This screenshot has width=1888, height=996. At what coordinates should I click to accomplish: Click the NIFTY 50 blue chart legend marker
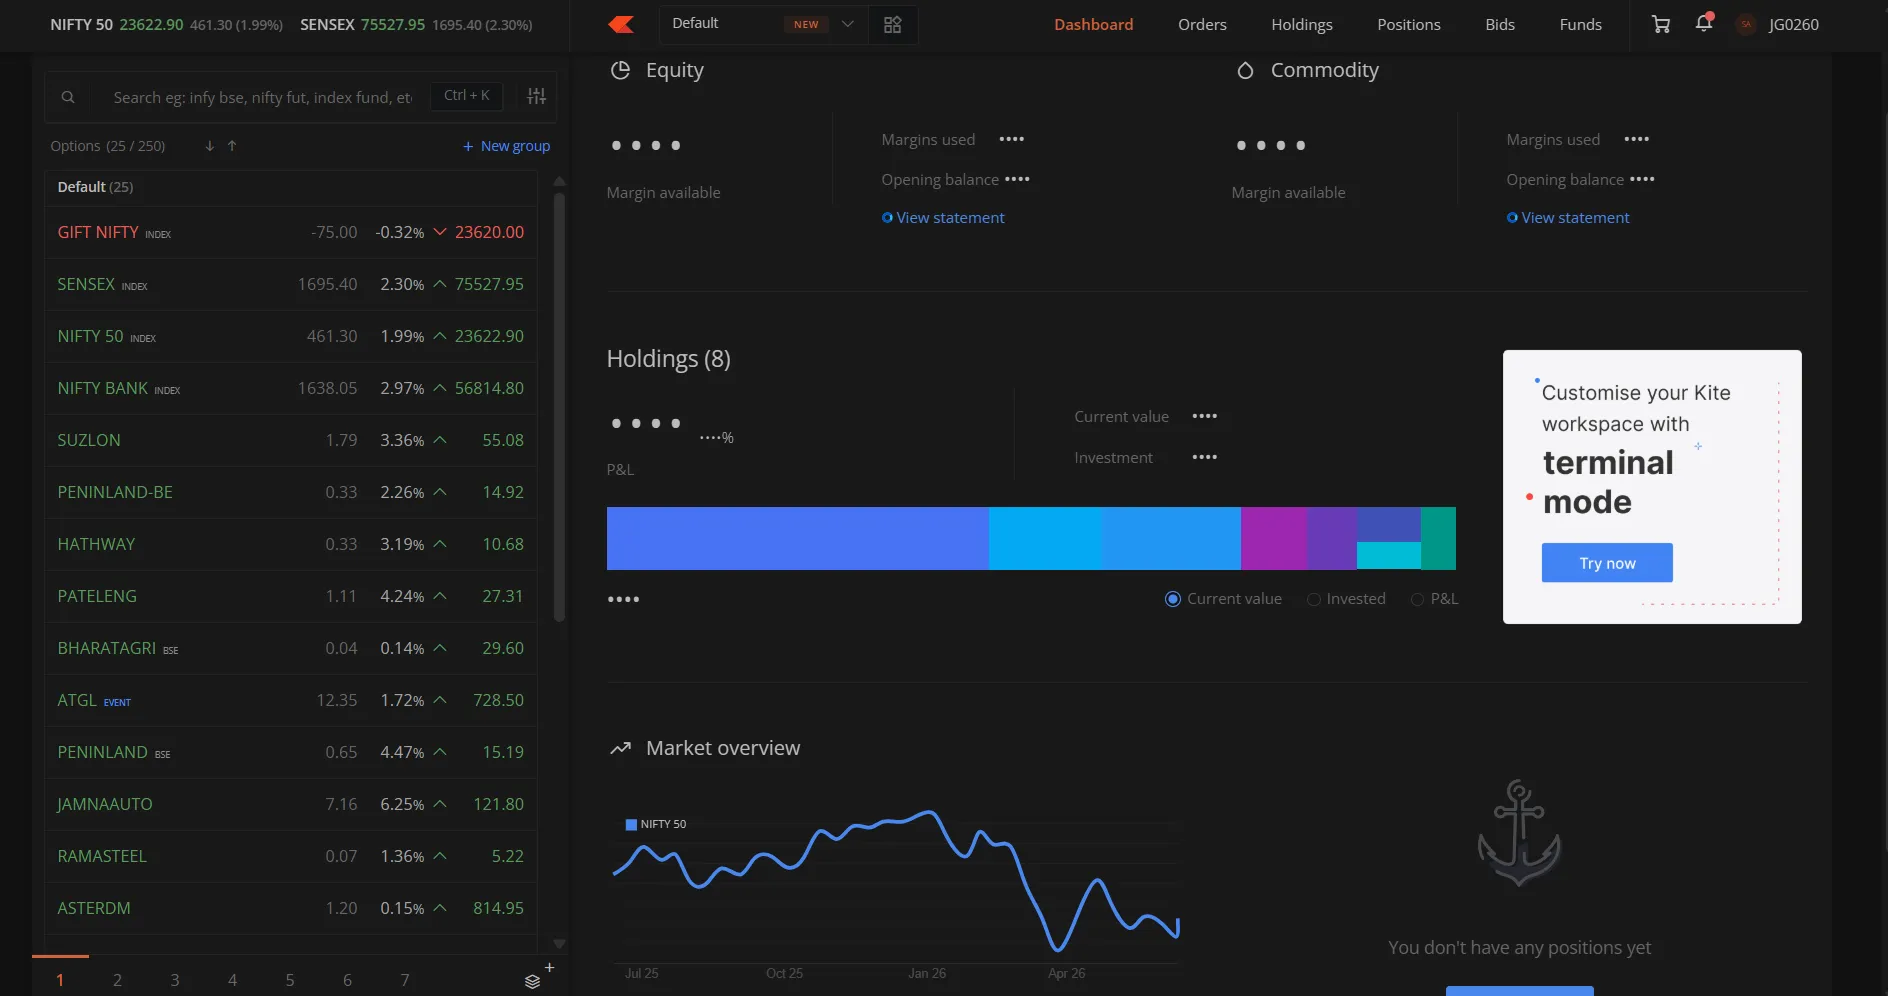(631, 825)
